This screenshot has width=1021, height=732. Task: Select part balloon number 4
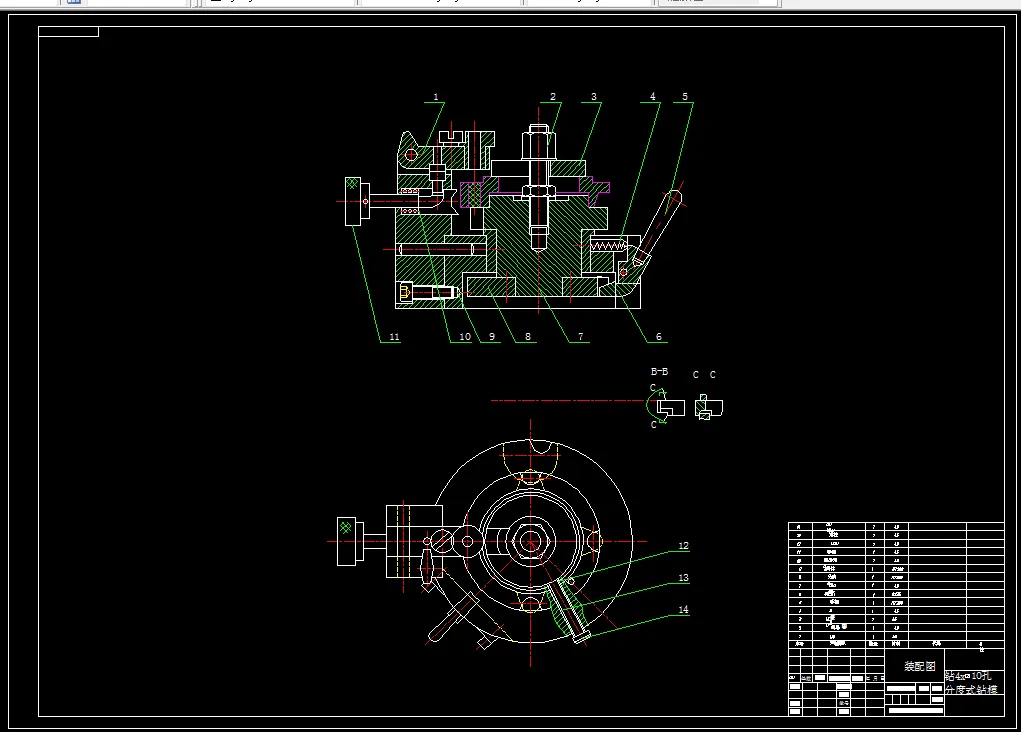(x=652, y=96)
